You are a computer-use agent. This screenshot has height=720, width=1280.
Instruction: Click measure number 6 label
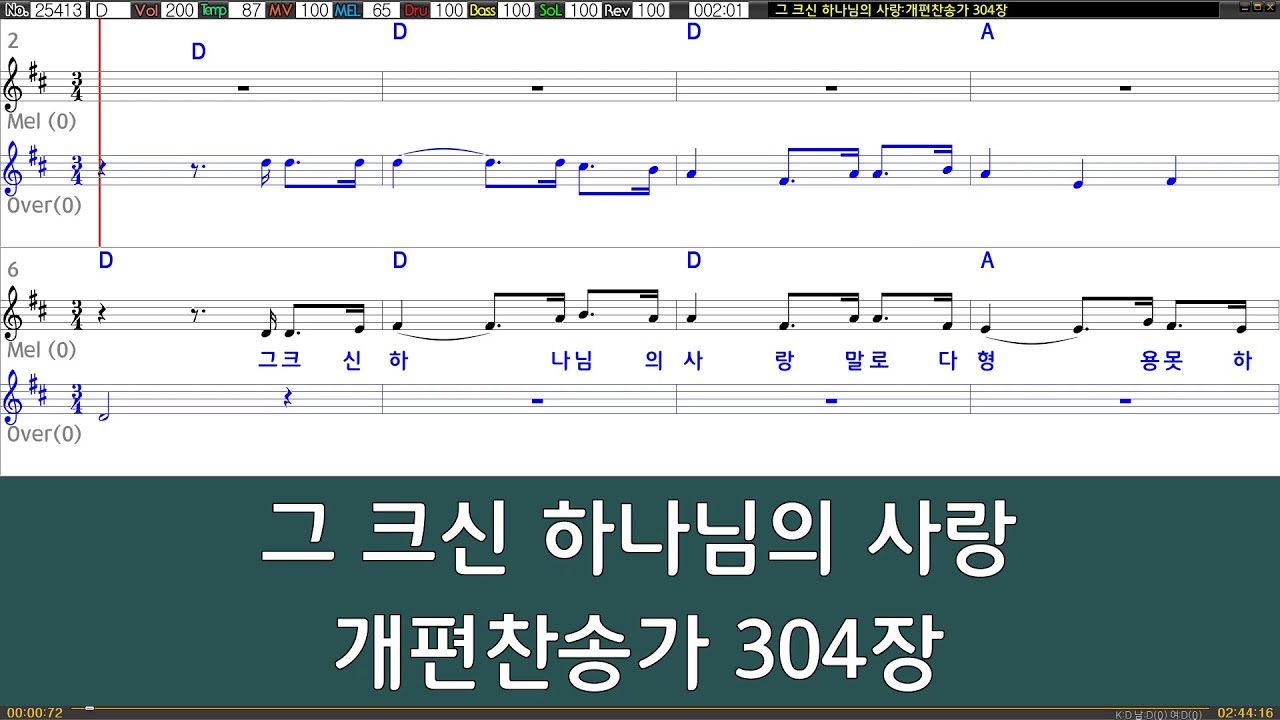13,270
